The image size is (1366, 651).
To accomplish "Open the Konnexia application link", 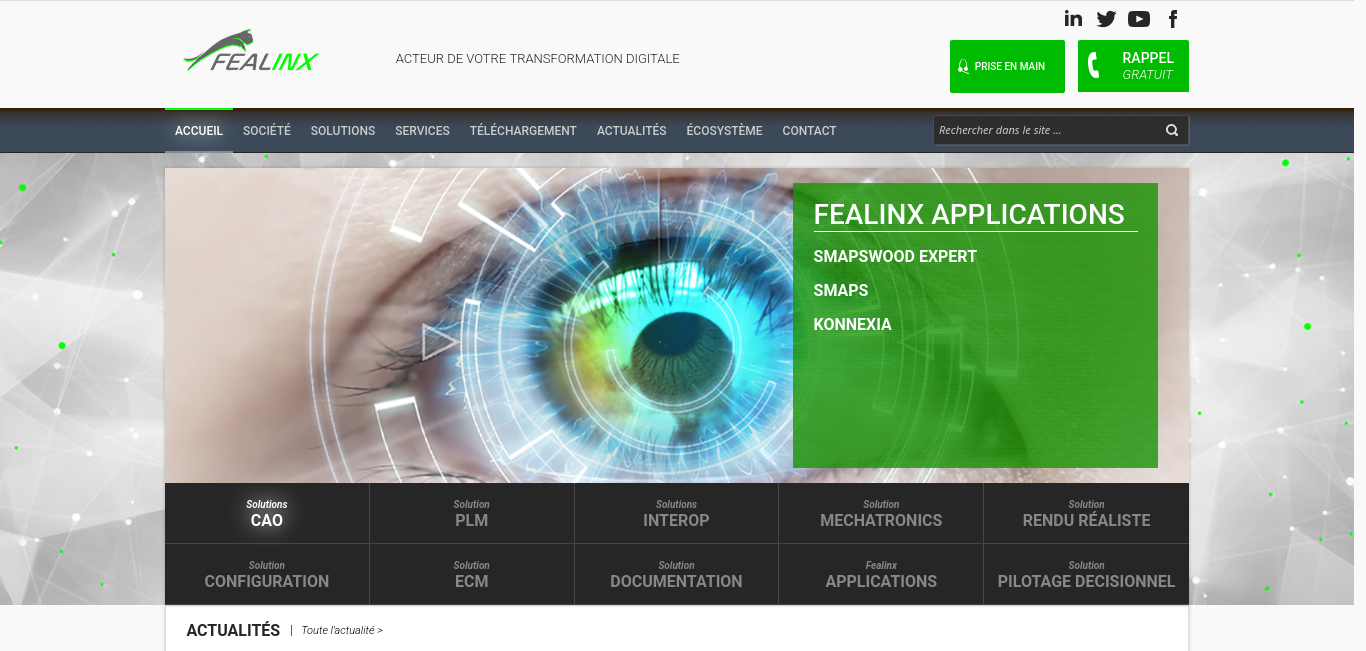I will (852, 324).
